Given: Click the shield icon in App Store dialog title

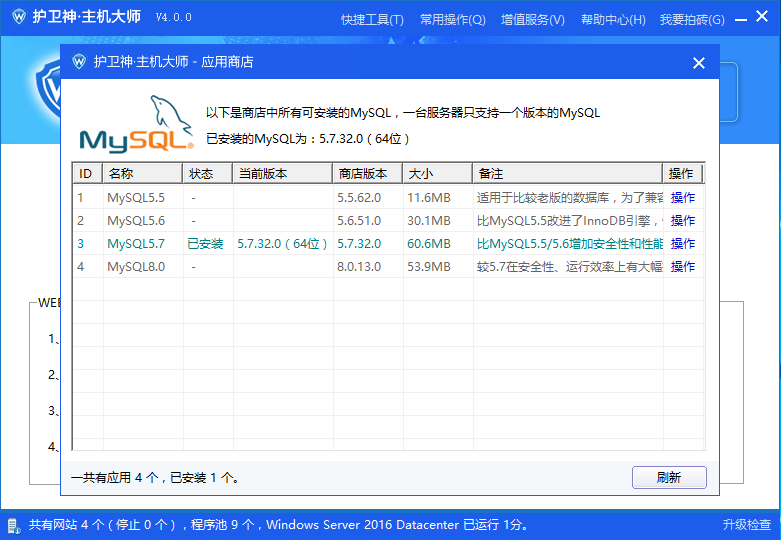Looking at the screenshot, I should pos(79,62).
